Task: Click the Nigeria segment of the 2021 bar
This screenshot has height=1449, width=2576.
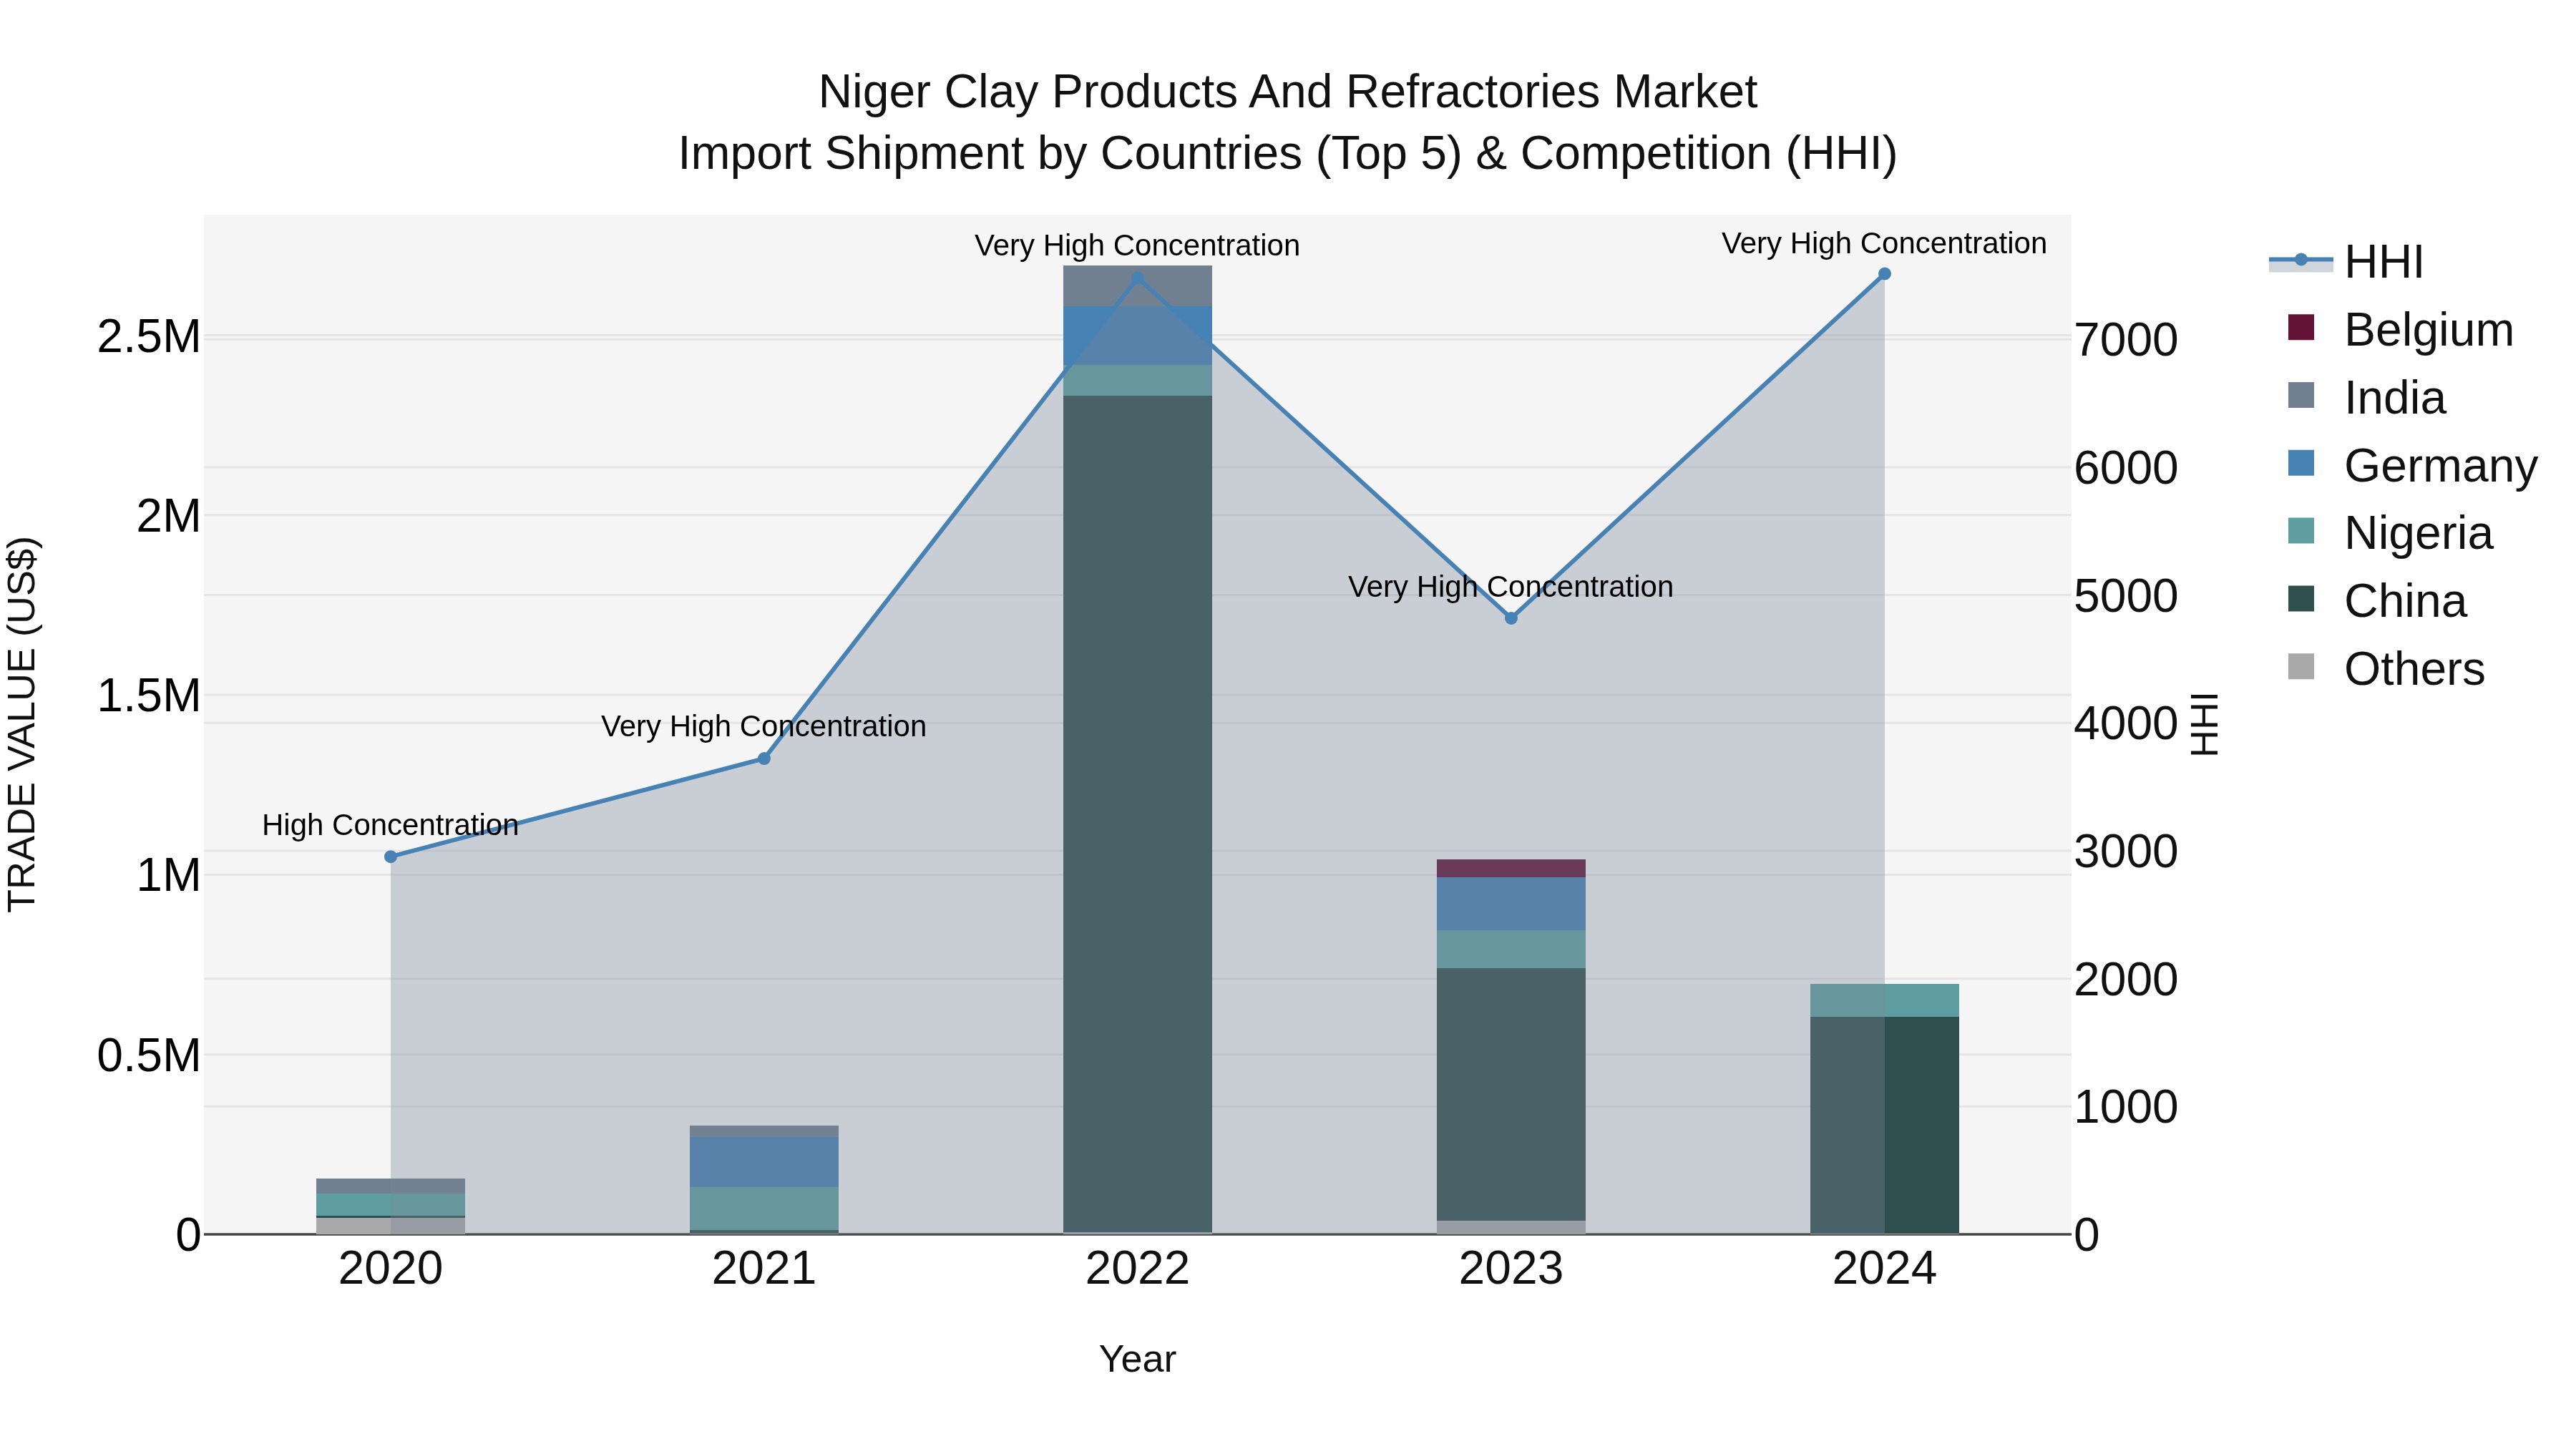Action: pyautogui.click(x=764, y=1209)
